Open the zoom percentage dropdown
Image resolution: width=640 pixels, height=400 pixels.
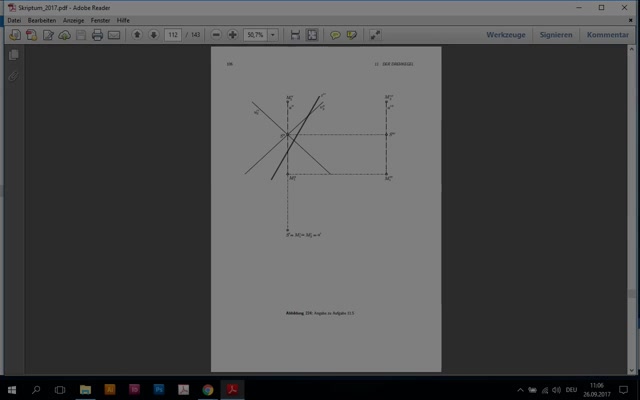tap(273, 35)
